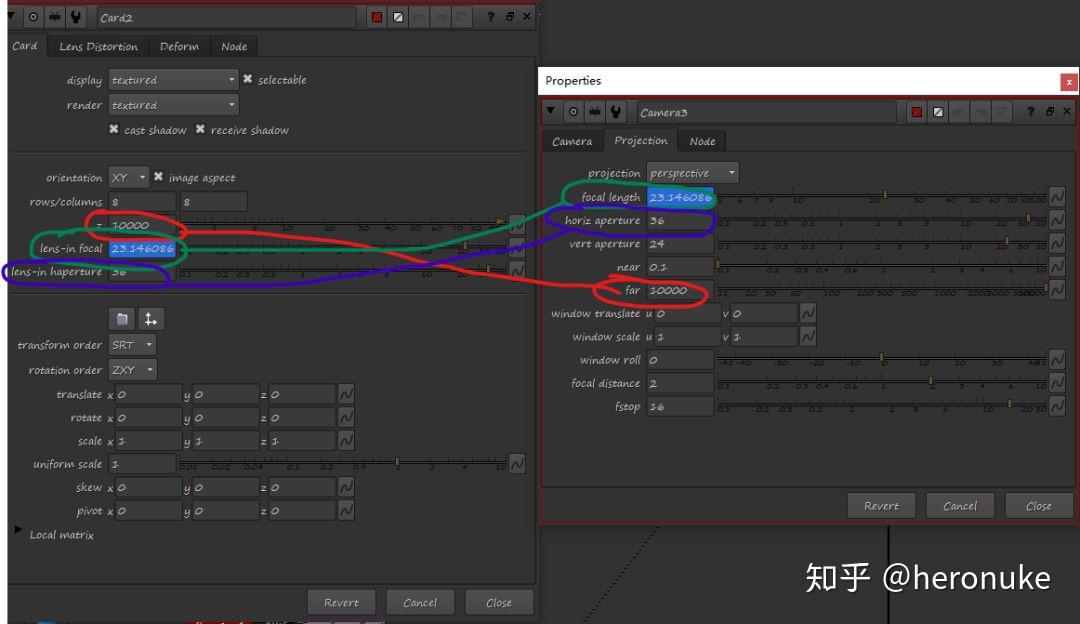
Task: Click the Card2 node name field
Action: (x=227, y=17)
